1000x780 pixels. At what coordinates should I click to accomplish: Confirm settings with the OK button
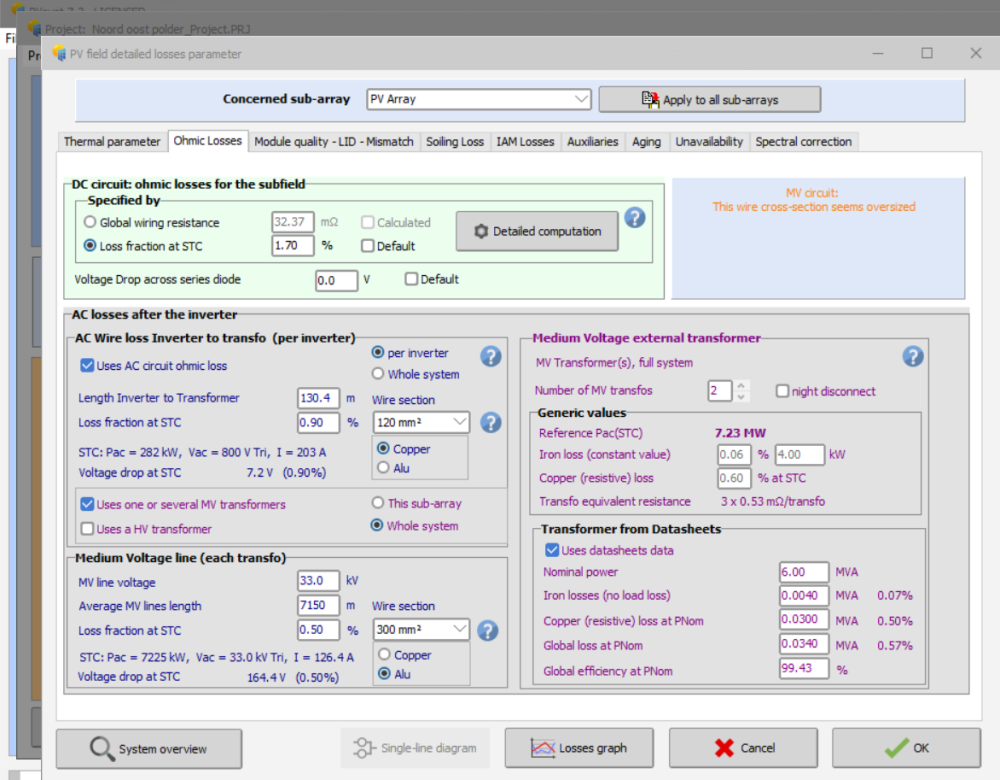click(906, 748)
